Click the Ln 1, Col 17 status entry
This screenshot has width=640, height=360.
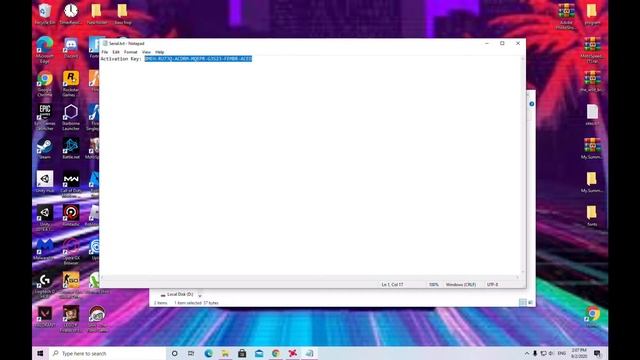392,284
